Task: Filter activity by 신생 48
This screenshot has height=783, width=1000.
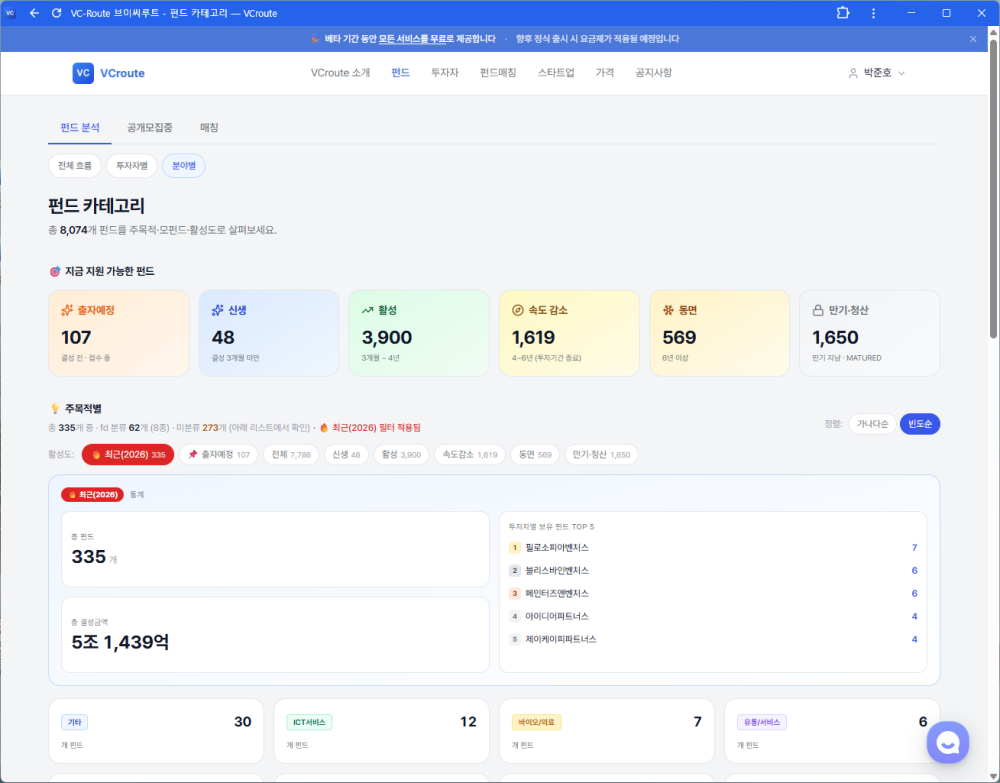Action: tap(346, 455)
